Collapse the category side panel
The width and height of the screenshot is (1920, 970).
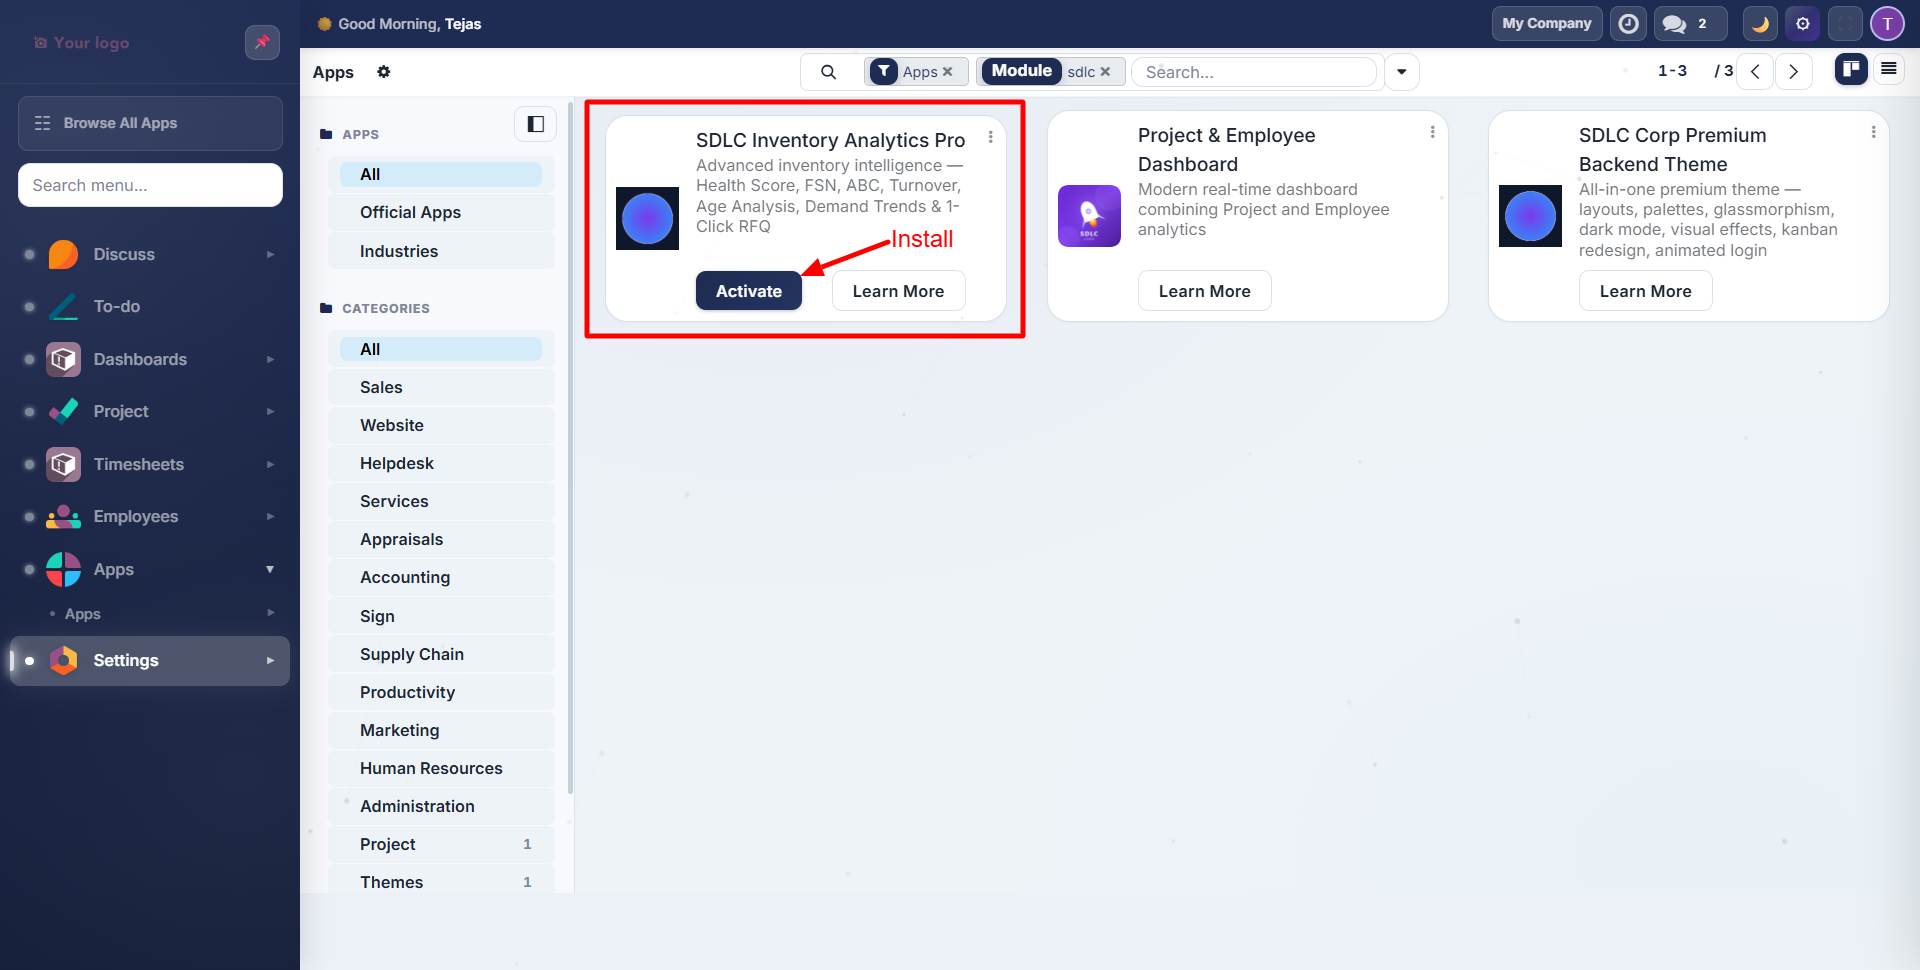pos(535,124)
